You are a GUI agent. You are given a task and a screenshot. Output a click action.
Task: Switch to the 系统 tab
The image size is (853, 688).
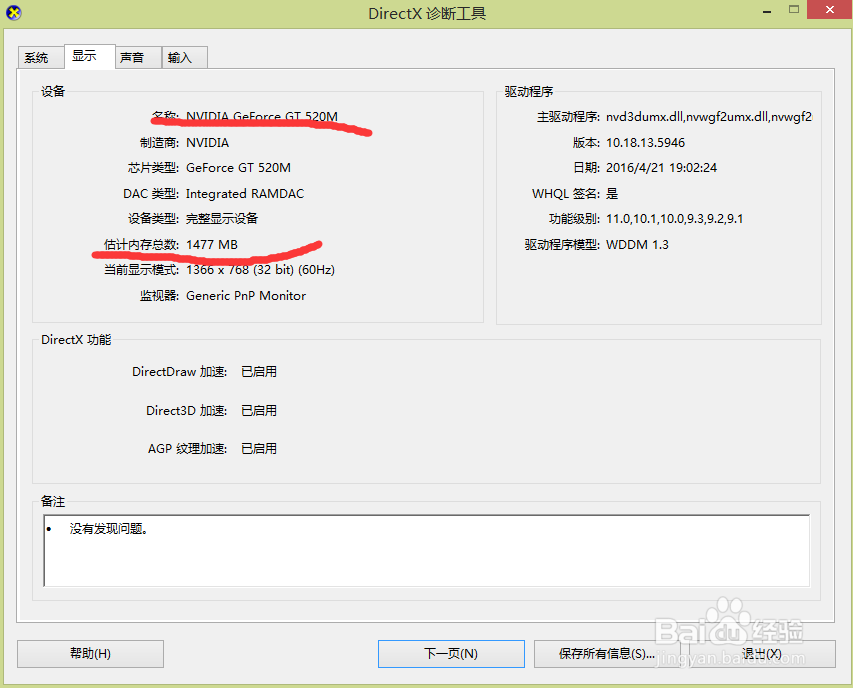[39, 57]
